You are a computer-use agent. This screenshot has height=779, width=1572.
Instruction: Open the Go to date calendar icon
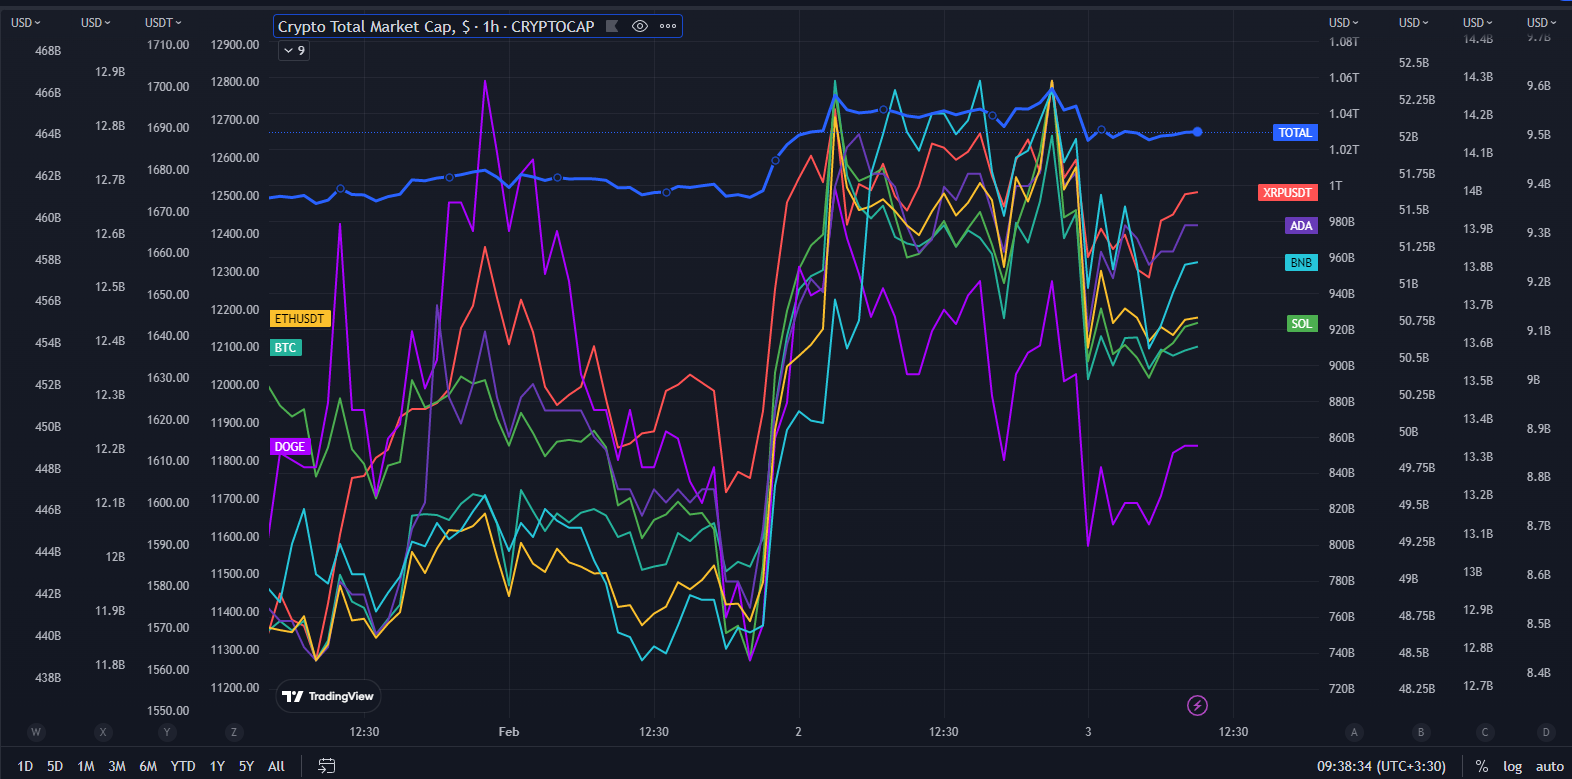(x=327, y=766)
